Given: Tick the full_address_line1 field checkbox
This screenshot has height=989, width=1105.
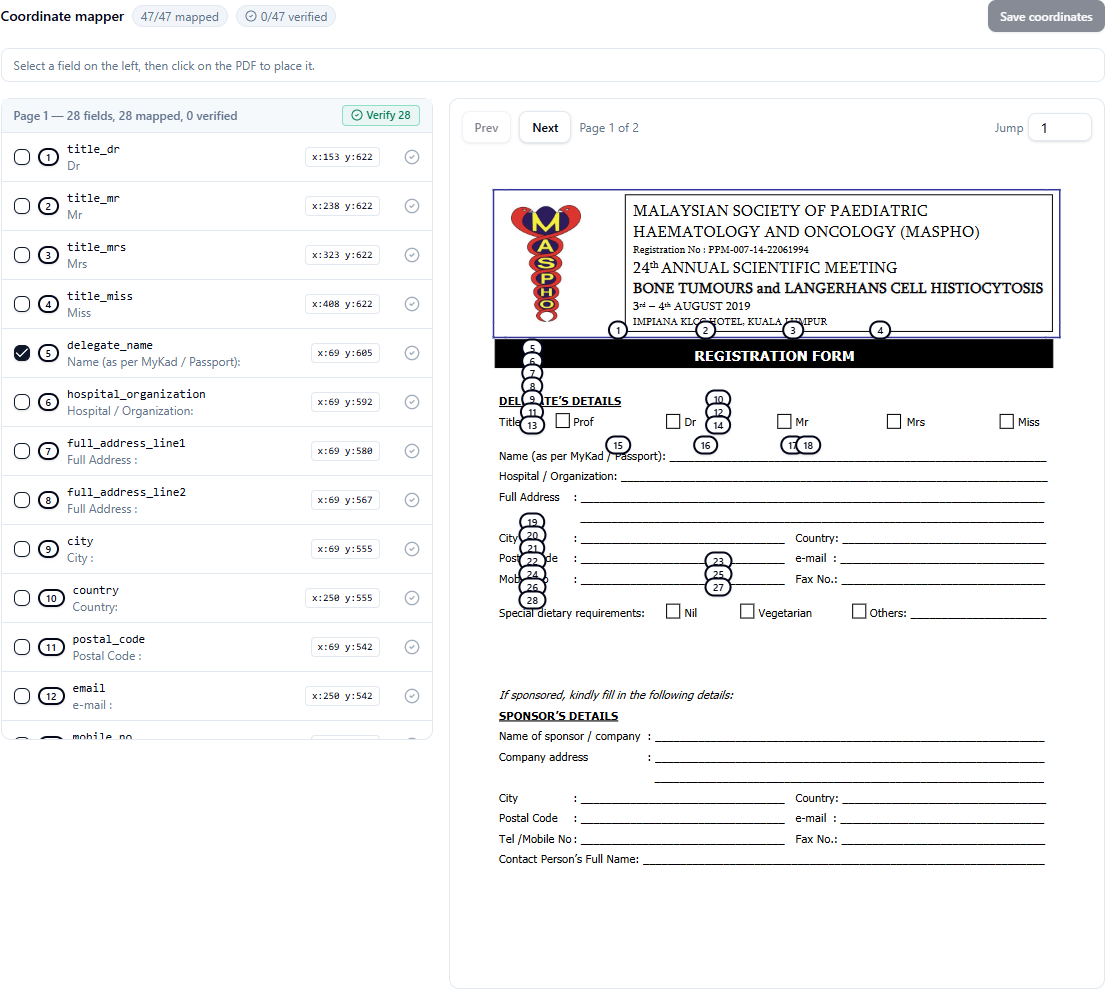Looking at the screenshot, I should pos(22,451).
